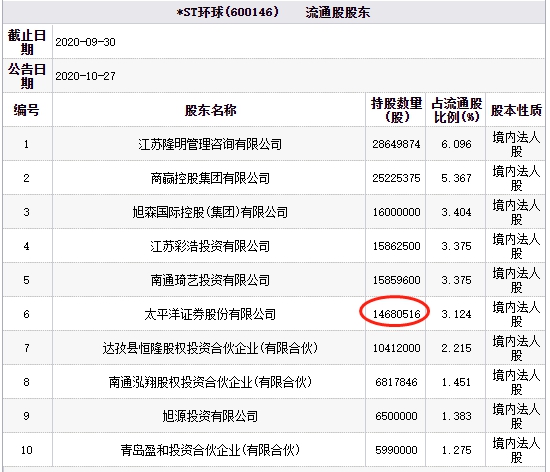Click percentage value 2.215
The width and height of the screenshot is (550, 472).
point(456,348)
